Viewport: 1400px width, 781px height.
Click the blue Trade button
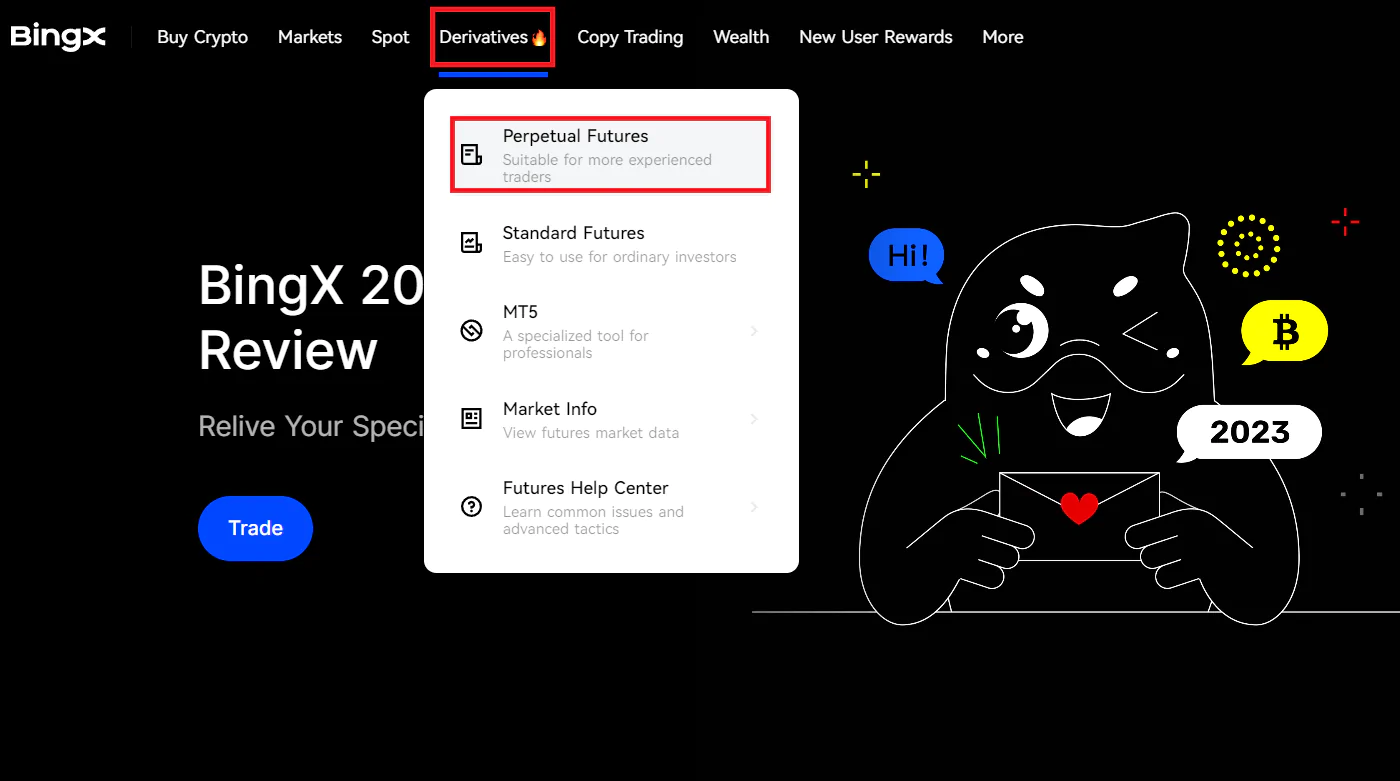tap(255, 528)
